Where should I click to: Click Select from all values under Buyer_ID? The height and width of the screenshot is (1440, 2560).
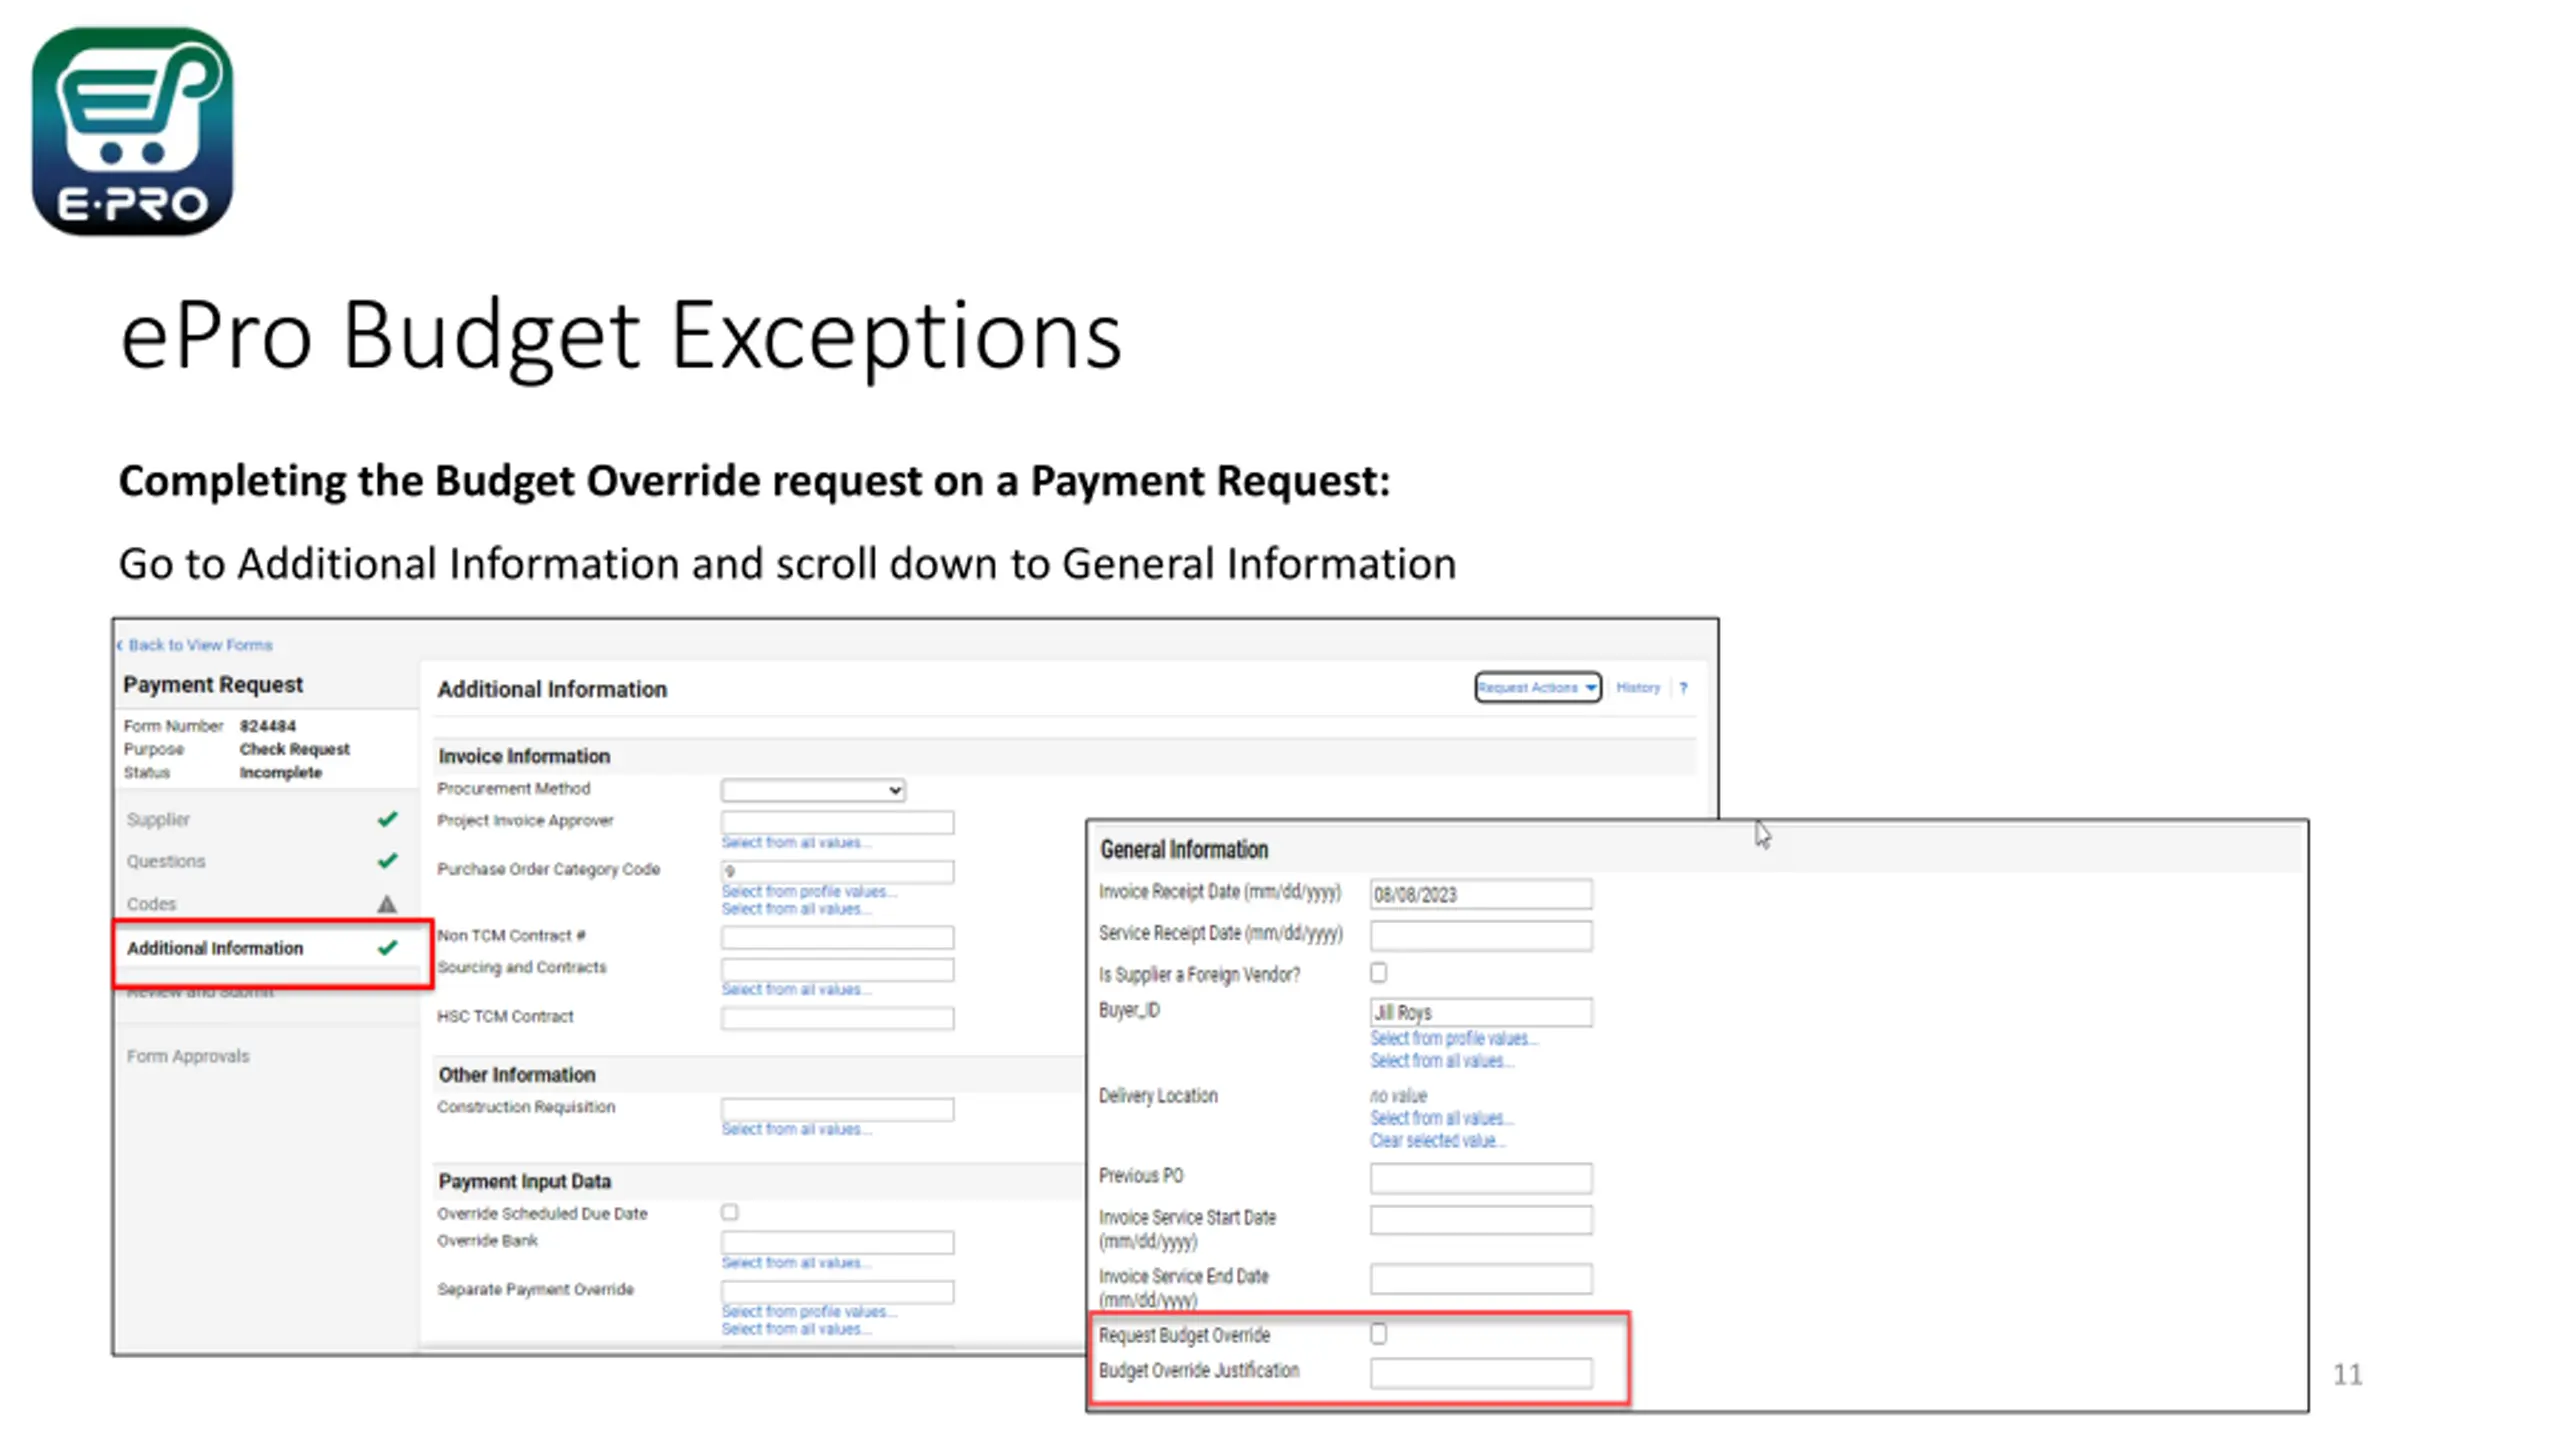click(x=1442, y=1061)
